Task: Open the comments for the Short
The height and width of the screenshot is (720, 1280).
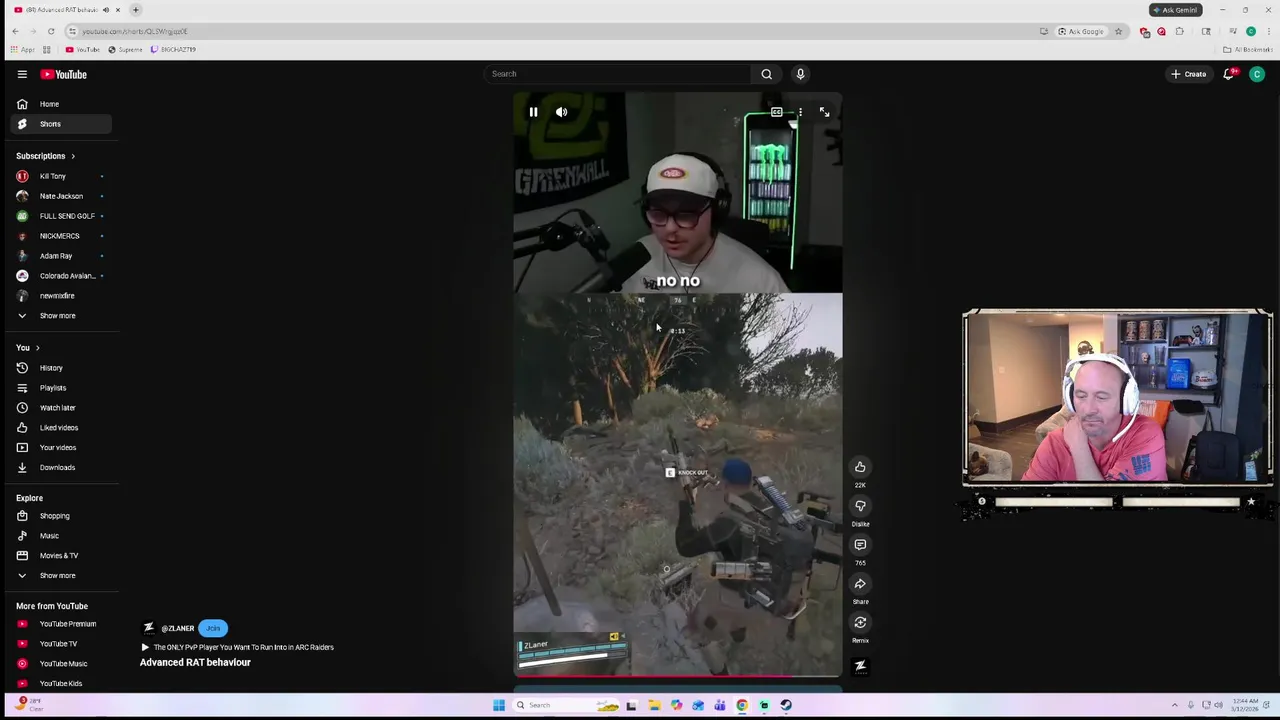Action: (860, 545)
